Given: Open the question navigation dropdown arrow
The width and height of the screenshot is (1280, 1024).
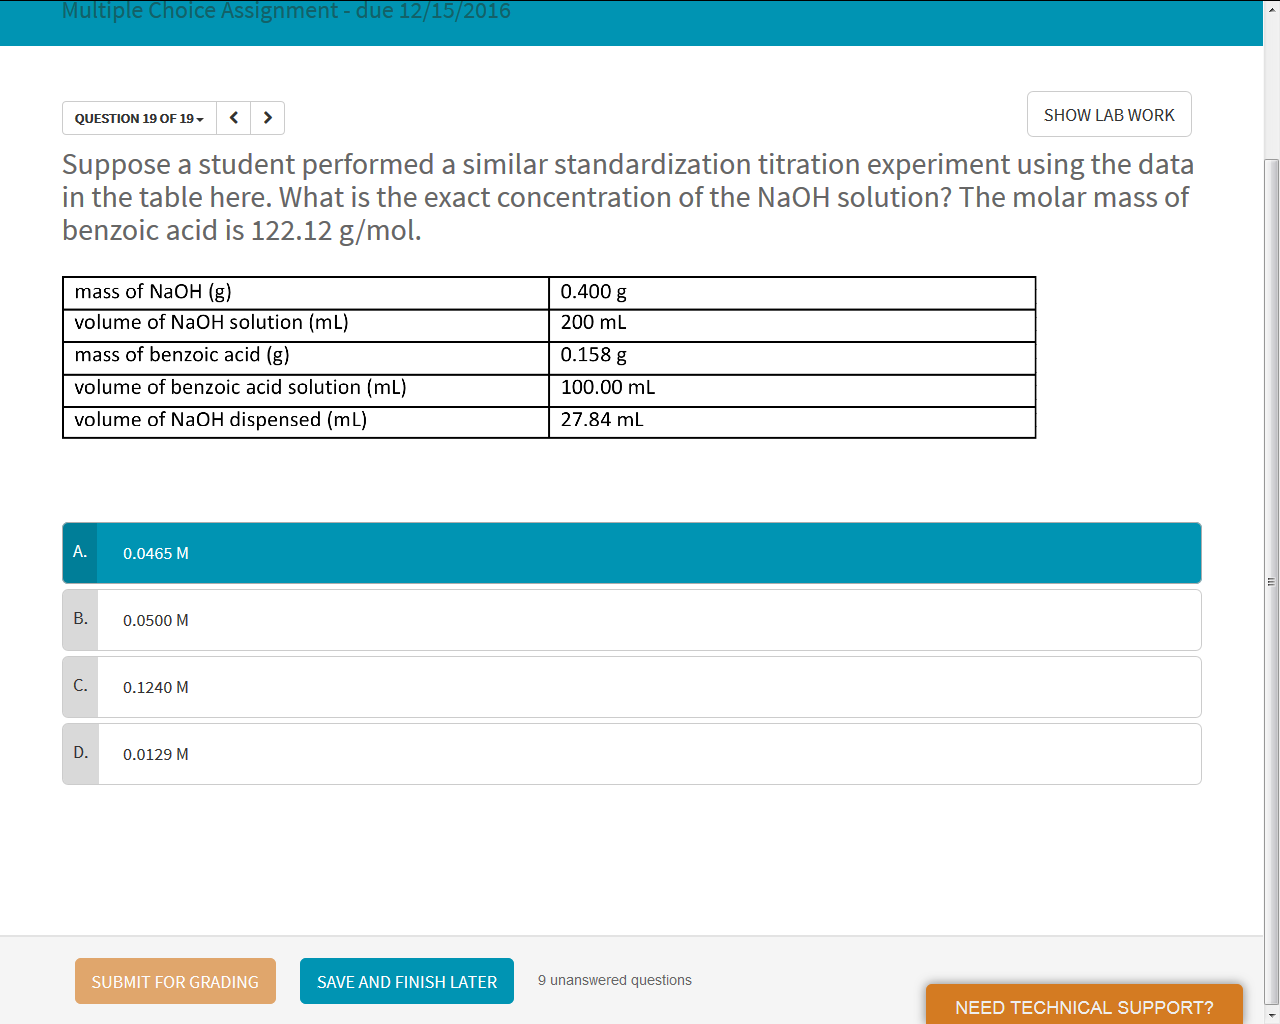Looking at the screenshot, I should coord(199,118).
